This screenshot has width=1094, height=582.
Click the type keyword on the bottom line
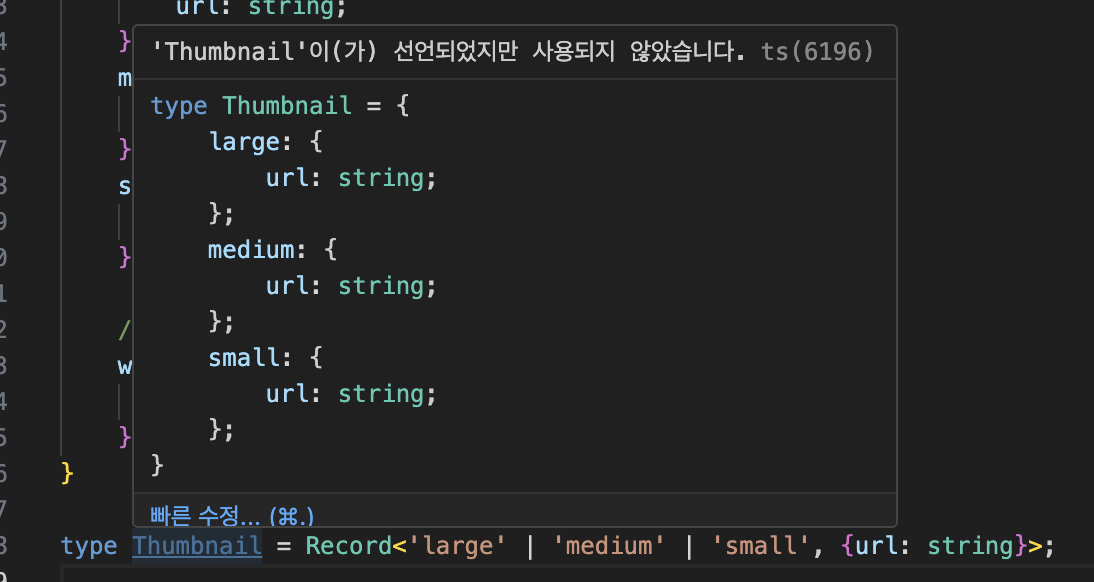(x=88, y=545)
